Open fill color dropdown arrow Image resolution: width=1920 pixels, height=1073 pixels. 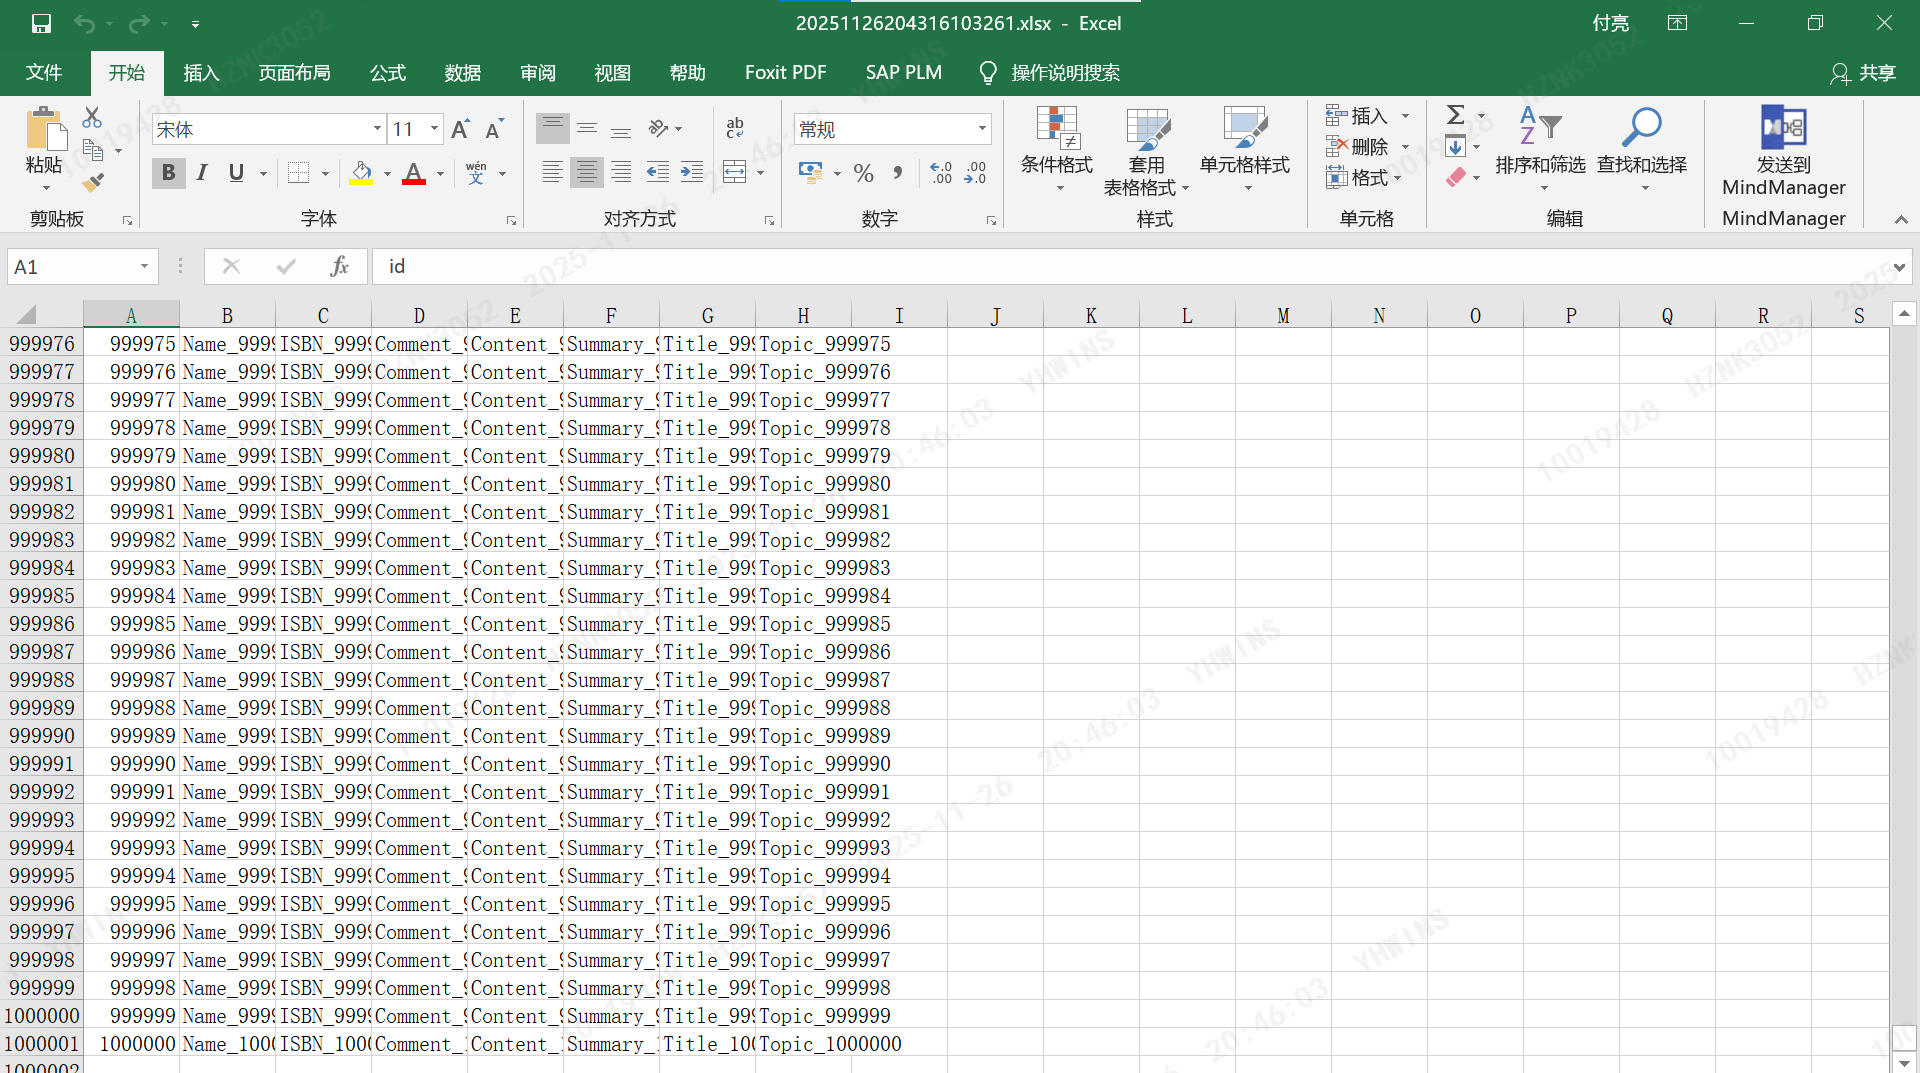coord(387,174)
